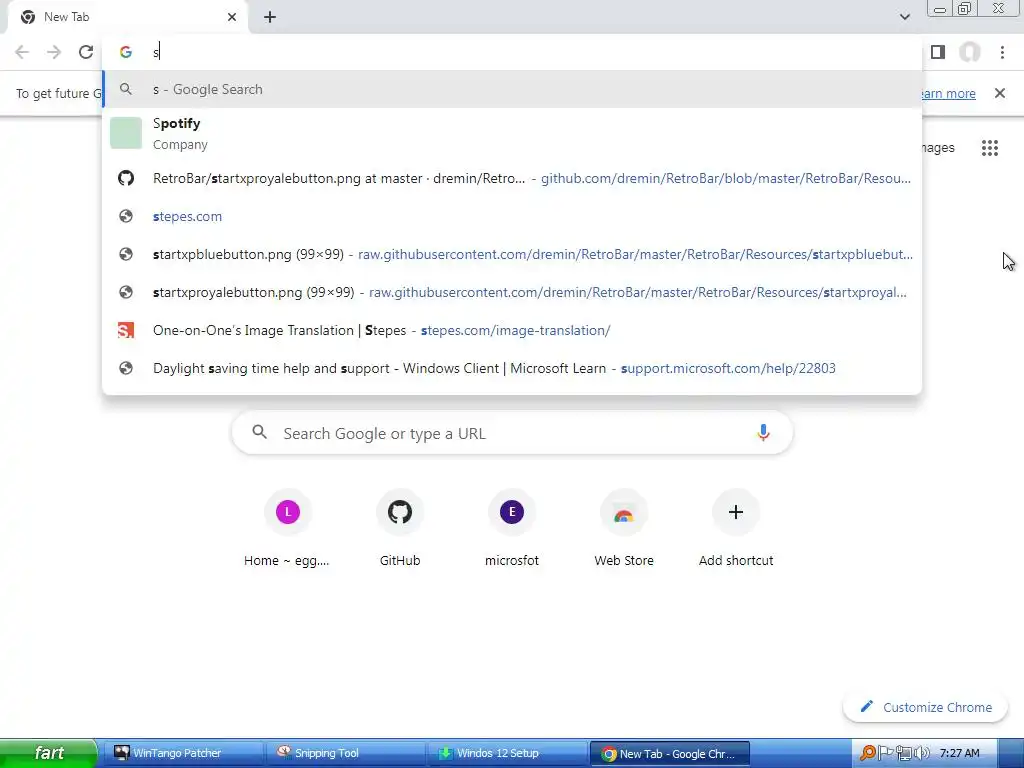
Task: Click the Customize Chrome button
Action: tap(925, 707)
